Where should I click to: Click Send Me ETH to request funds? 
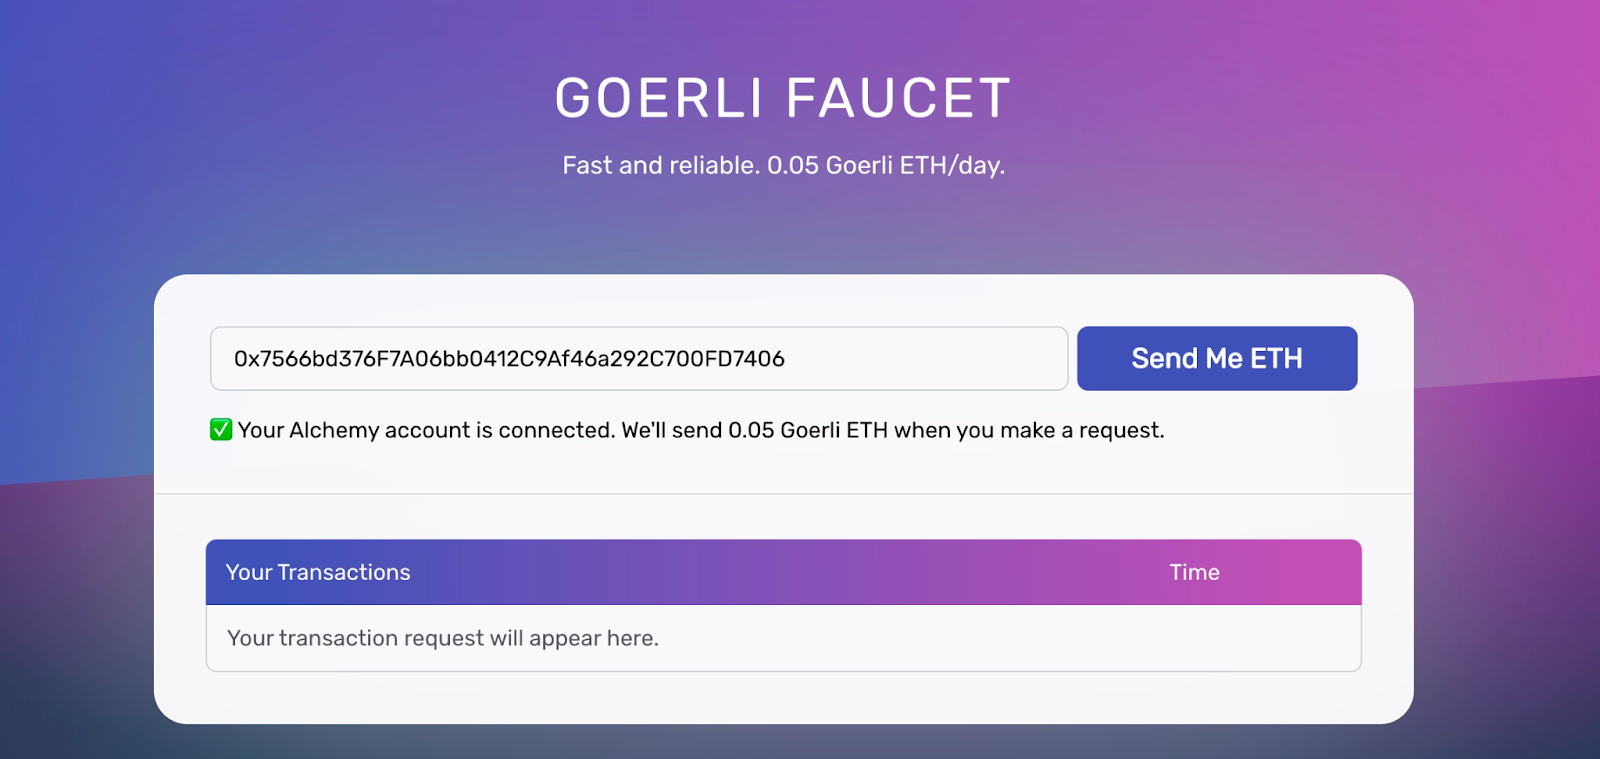pos(1216,358)
